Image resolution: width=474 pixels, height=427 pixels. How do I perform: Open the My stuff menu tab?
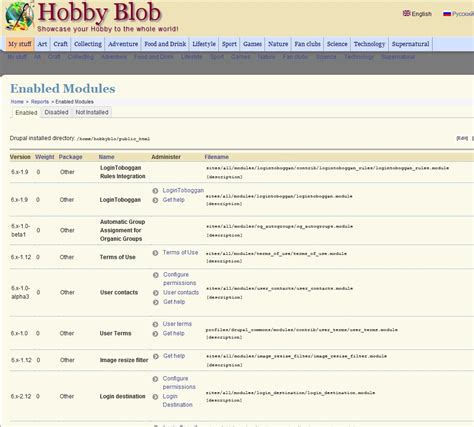click(x=20, y=44)
